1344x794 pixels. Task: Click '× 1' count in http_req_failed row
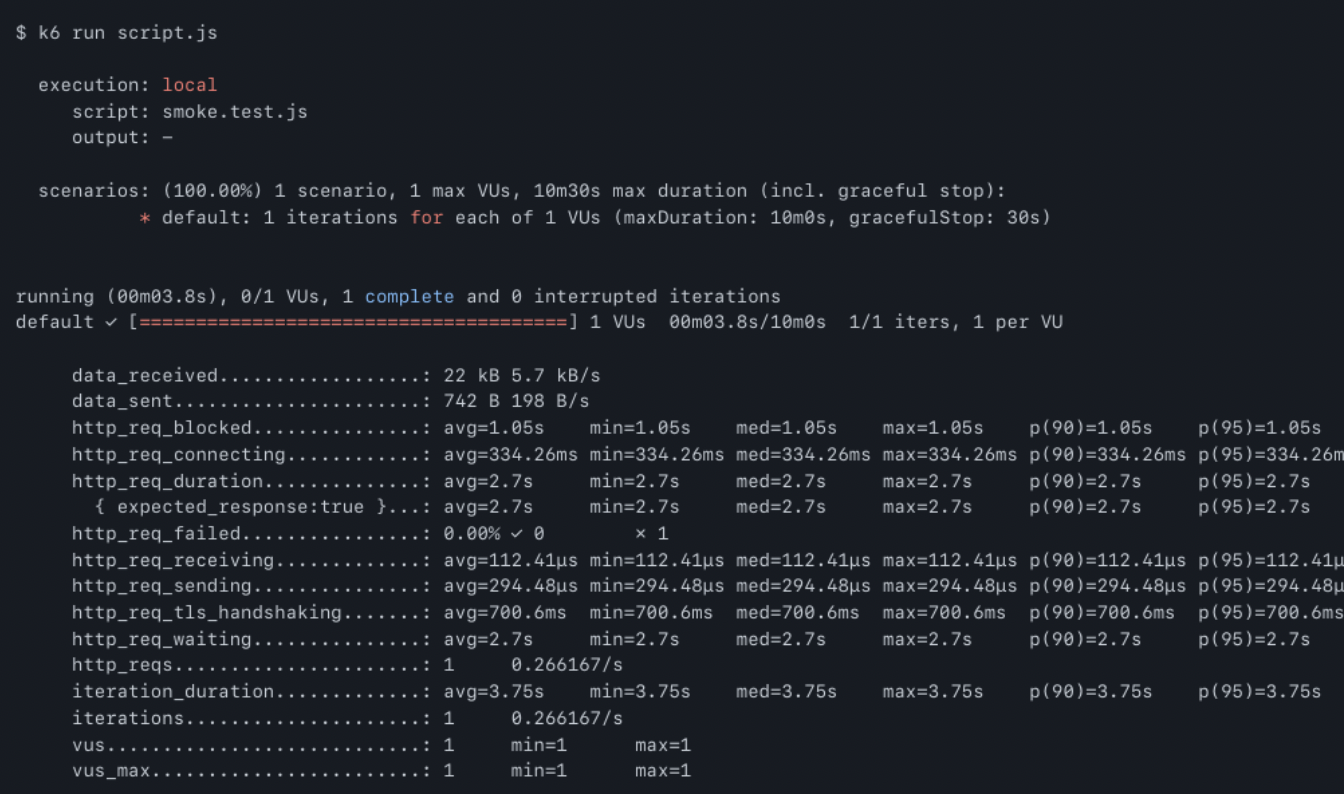click(651, 534)
